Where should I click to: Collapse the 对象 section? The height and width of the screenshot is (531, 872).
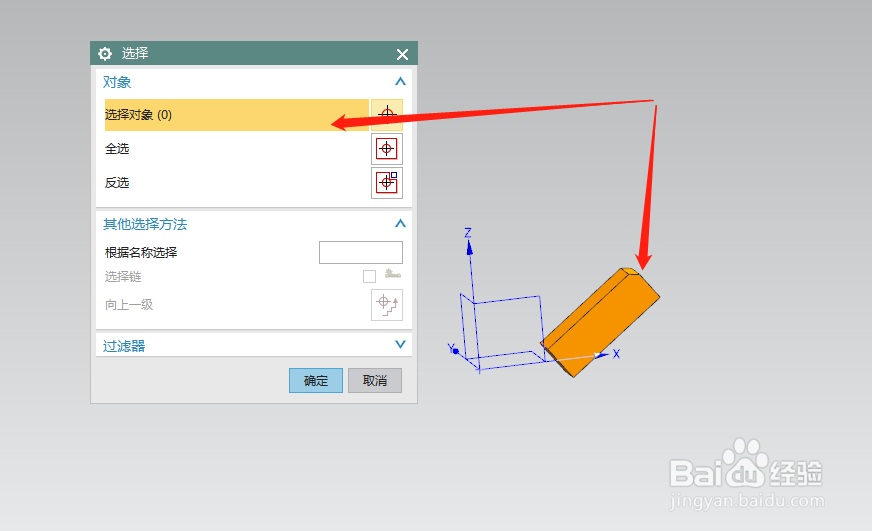click(400, 82)
